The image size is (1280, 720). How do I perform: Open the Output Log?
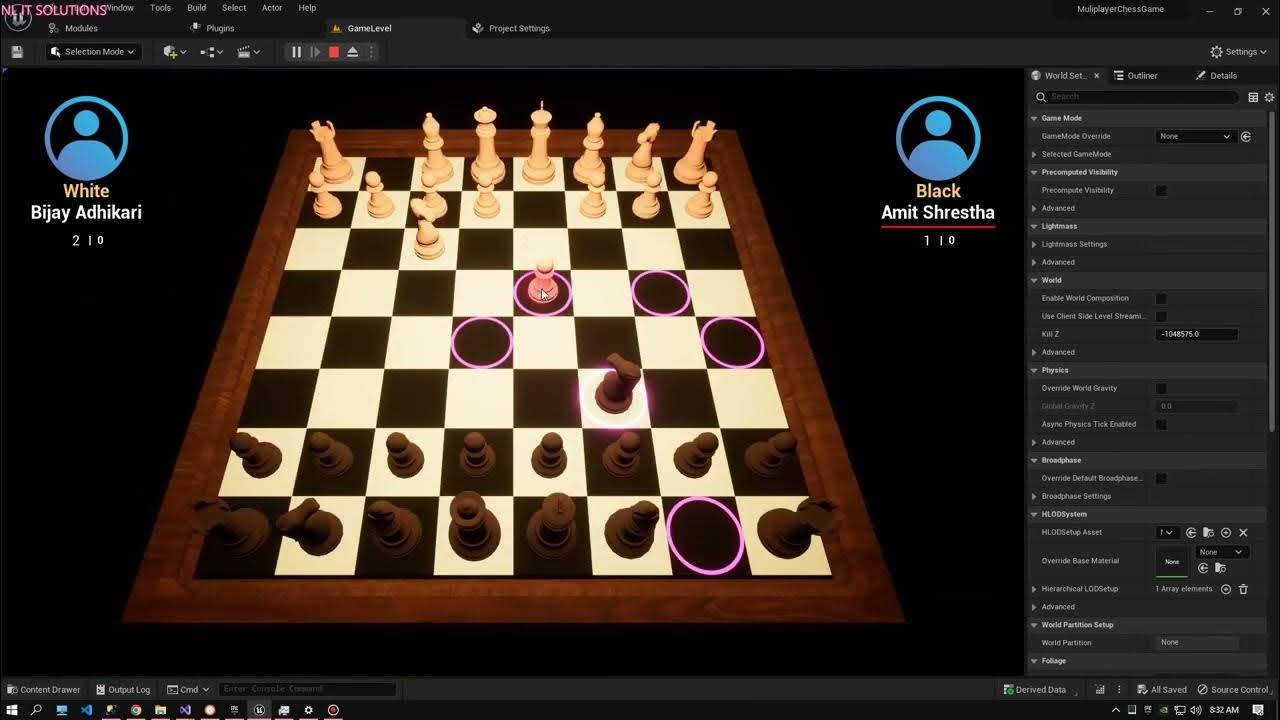(x=123, y=689)
